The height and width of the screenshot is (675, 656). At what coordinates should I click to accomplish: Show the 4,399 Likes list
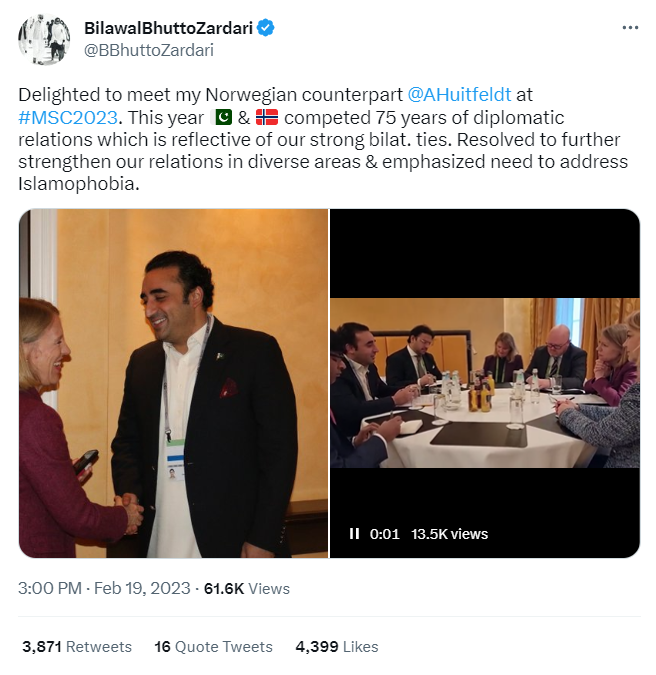coord(337,647)
